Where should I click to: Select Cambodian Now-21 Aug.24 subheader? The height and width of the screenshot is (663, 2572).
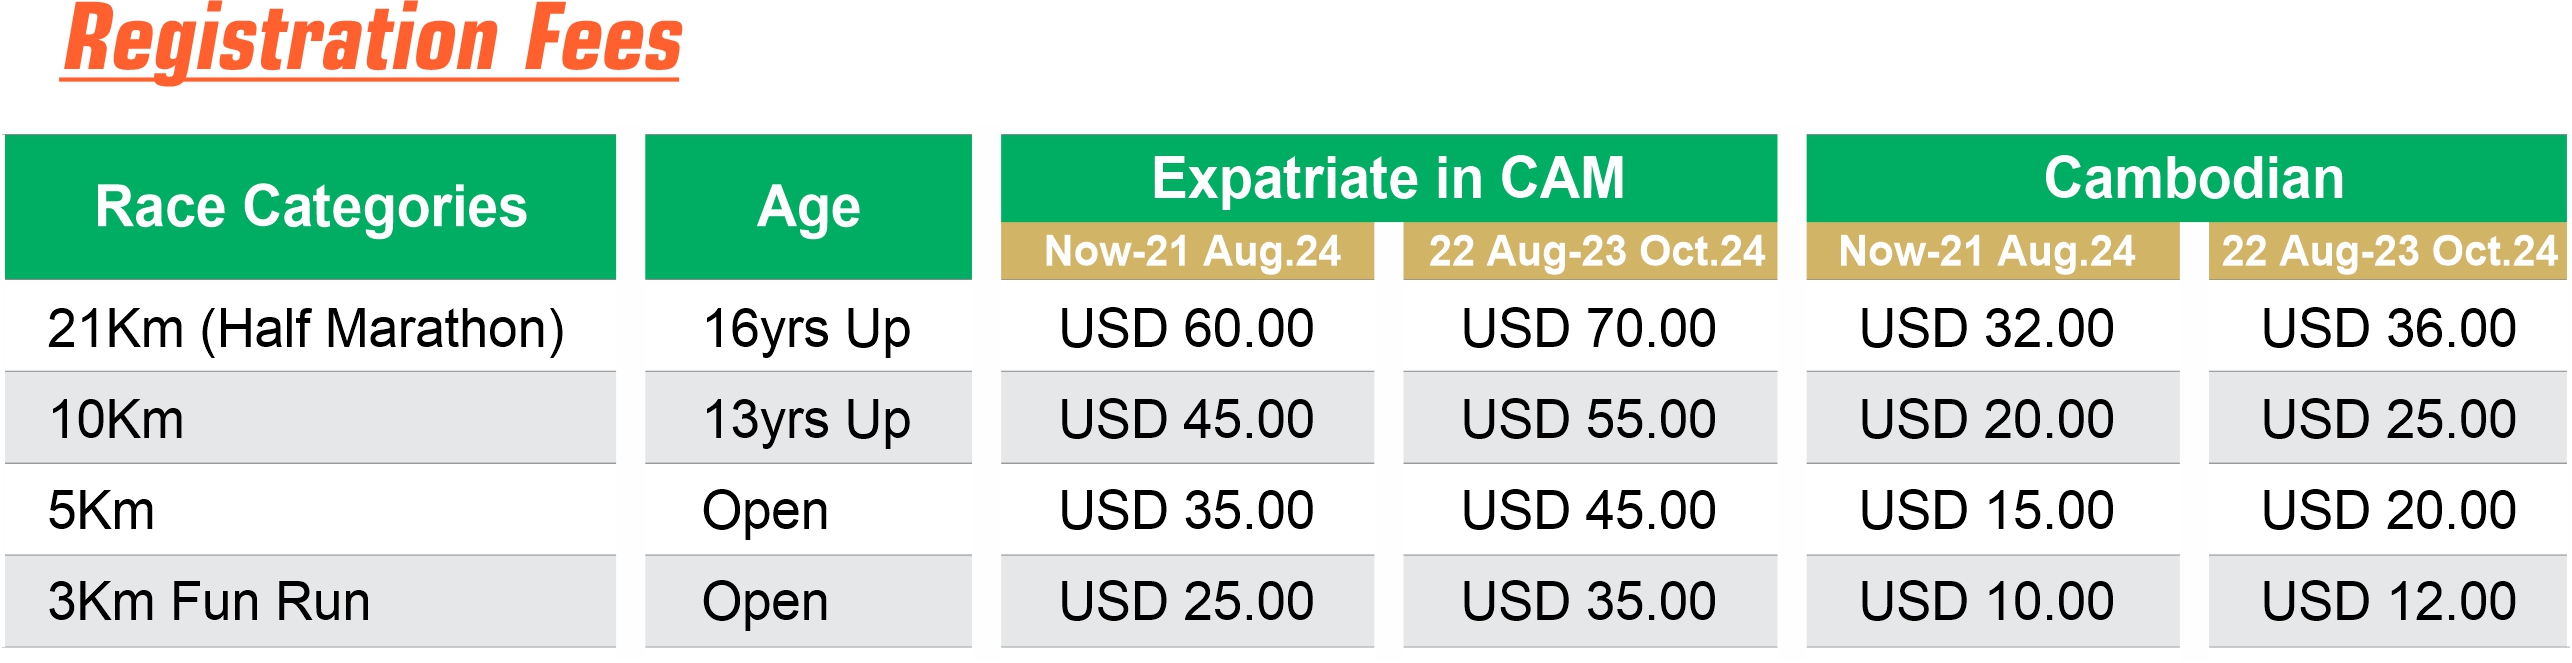[x=1992, y=251]
